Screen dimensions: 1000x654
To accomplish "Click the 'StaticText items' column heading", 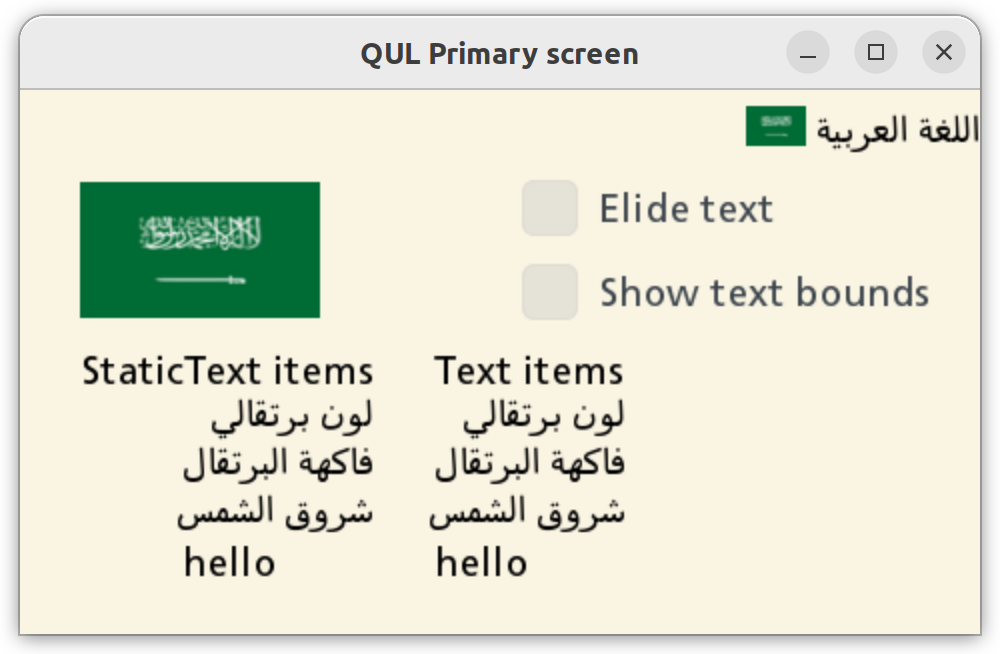I will point(228,371).
